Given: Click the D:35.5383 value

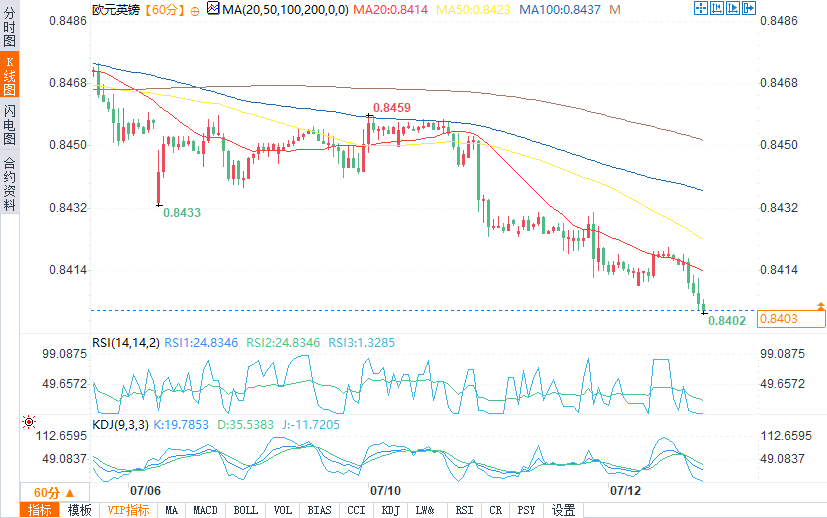Looking at the screenshot, I should tap(246, 425).
